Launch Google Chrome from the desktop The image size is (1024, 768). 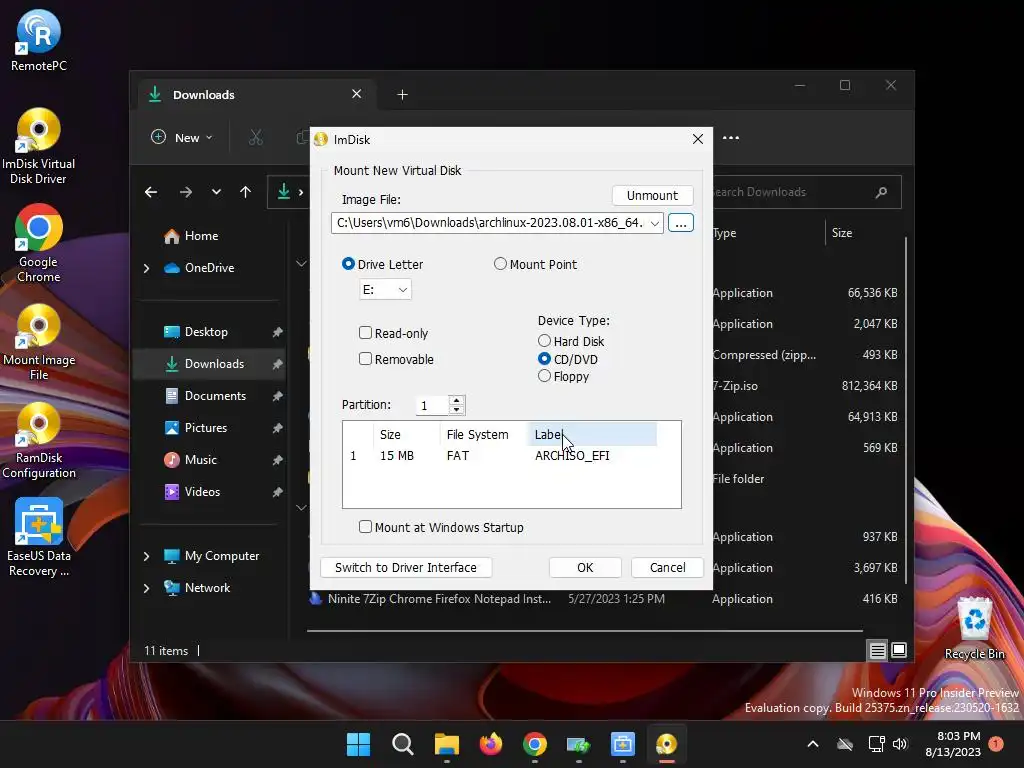point(39,244)
